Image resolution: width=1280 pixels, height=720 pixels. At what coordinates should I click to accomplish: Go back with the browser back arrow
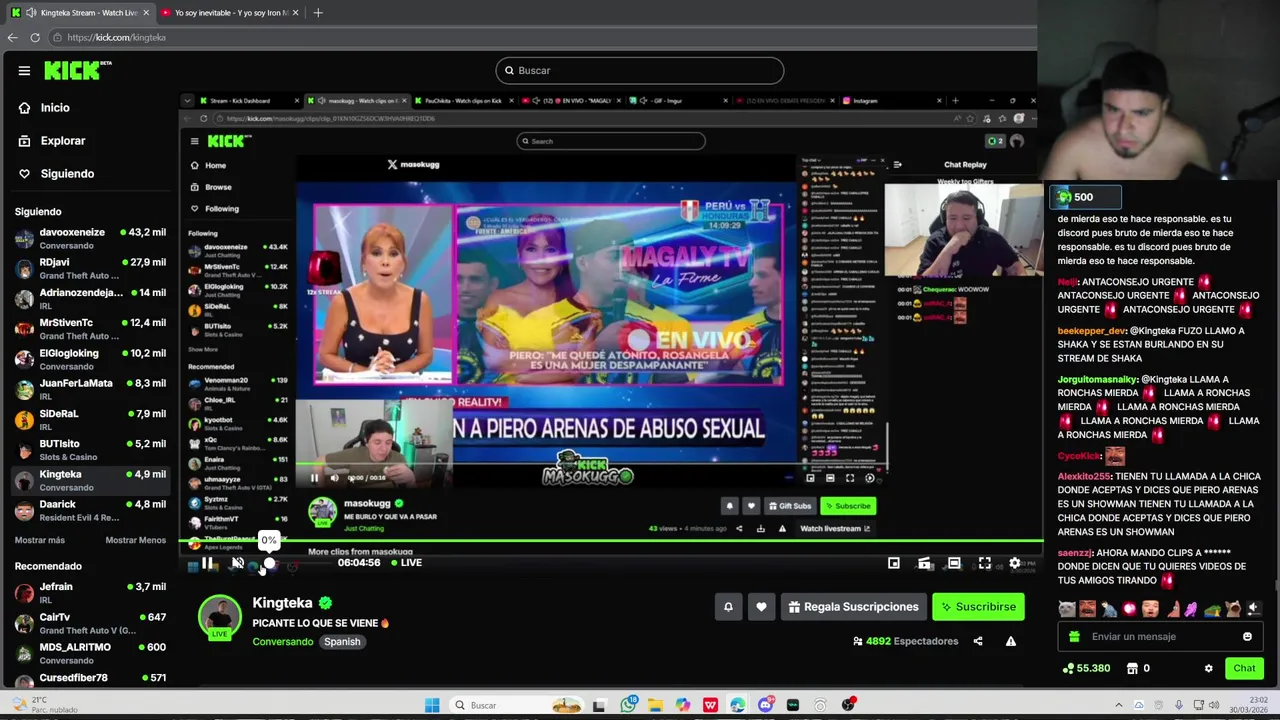coord(12,38)
